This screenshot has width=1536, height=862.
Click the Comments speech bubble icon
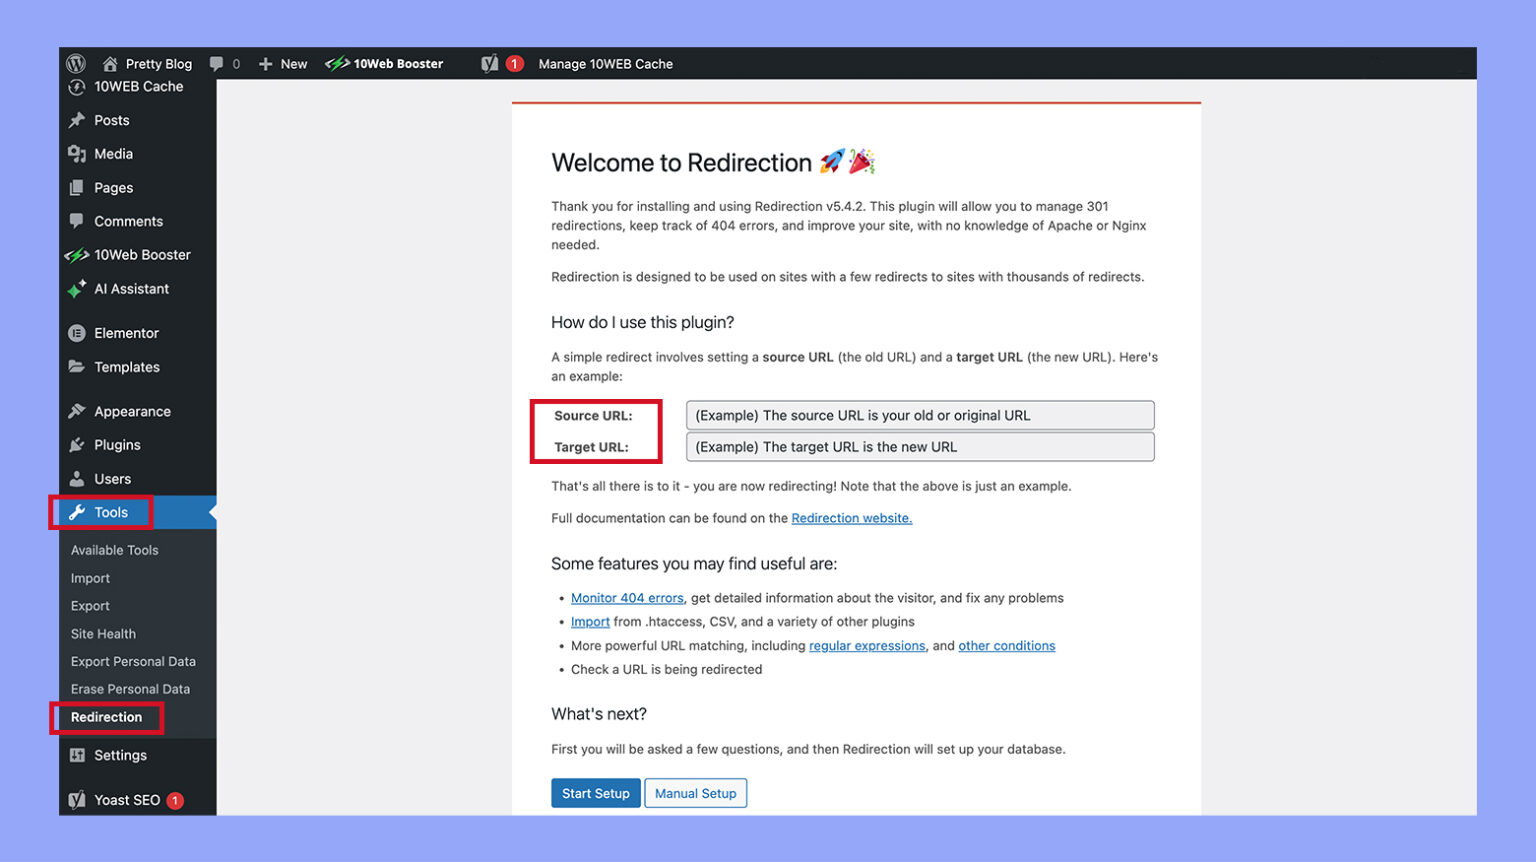(78, 221)
